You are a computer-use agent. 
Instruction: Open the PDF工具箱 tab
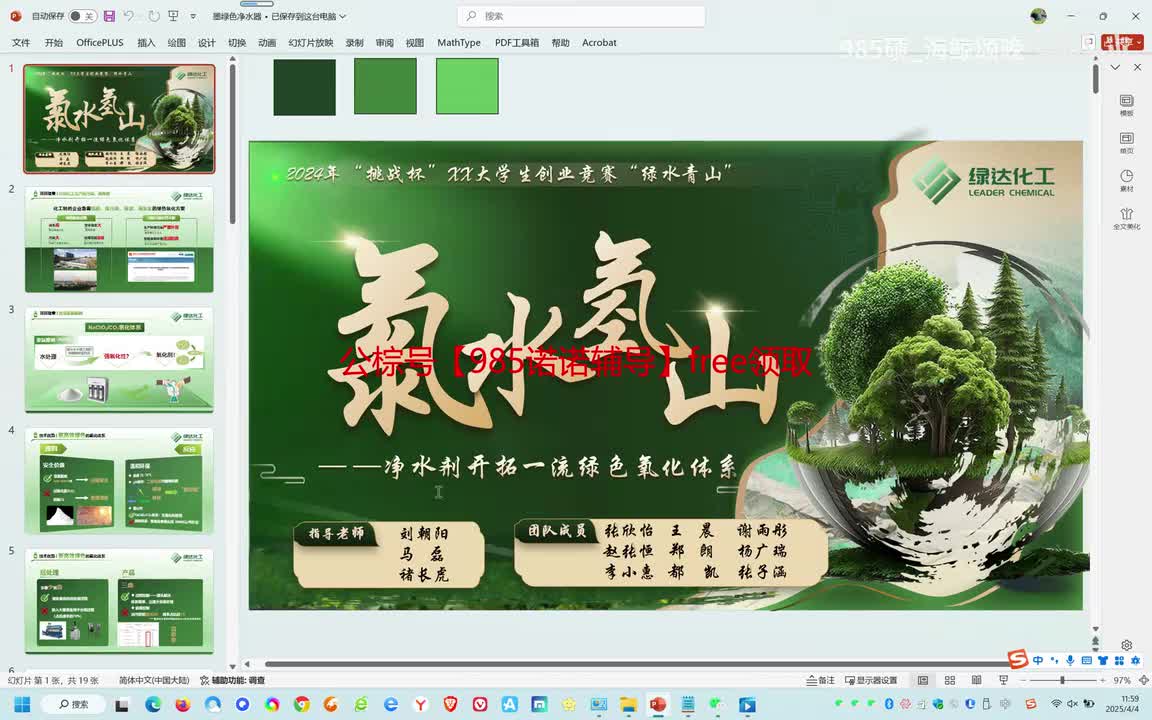click(516, 43)
